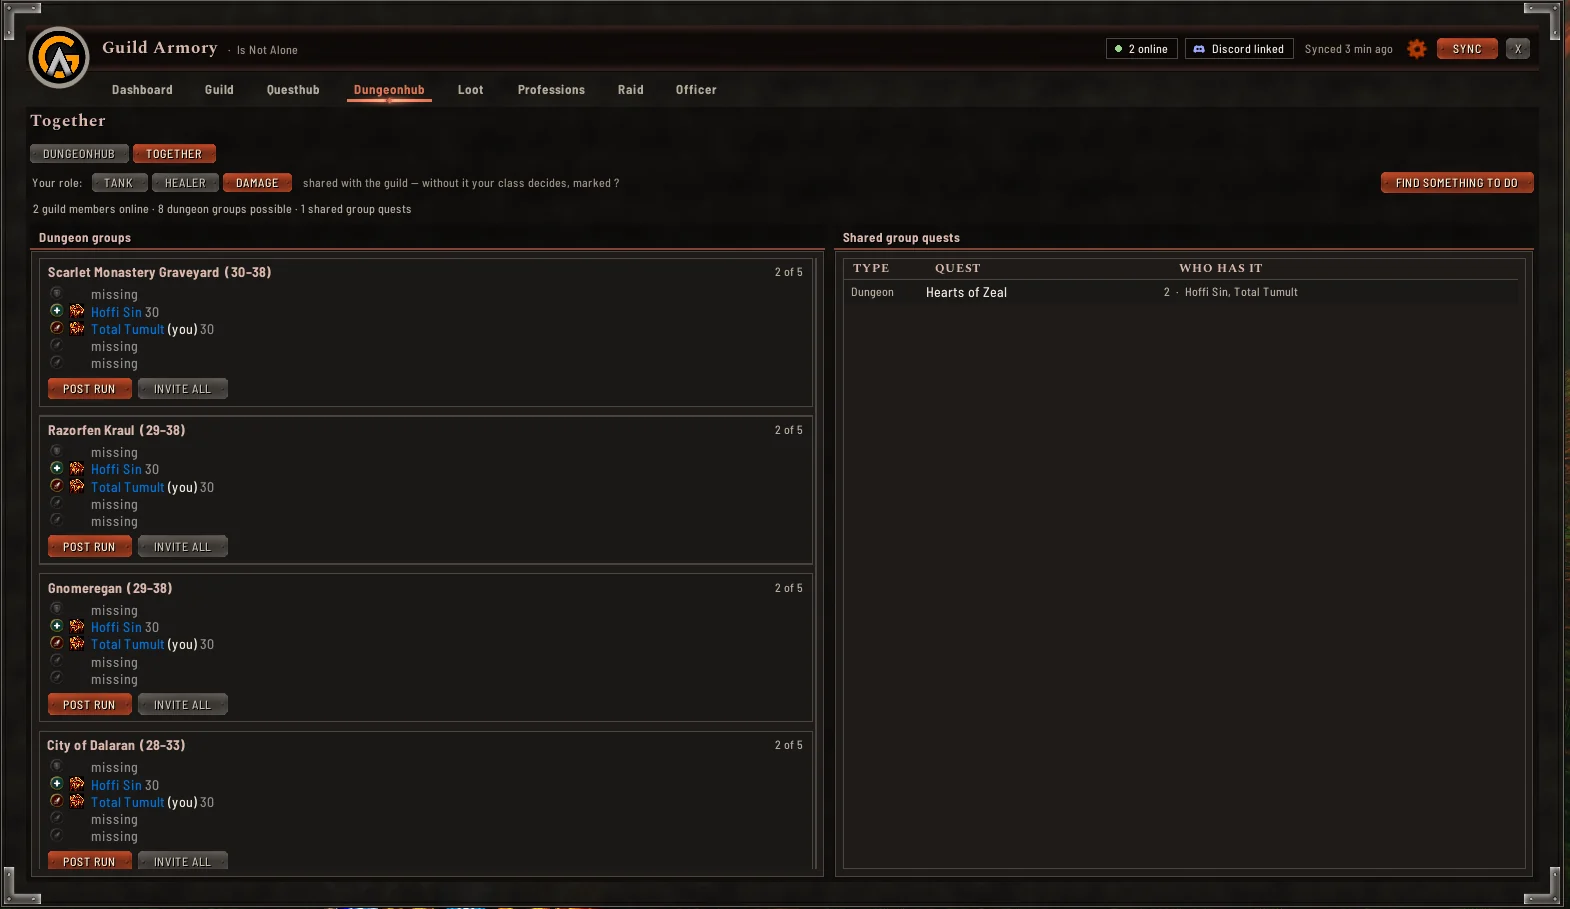Image resolution: width=1570 pixels, height=909 pixels.
Task: Click the 2 online indicator
Action: 1142,49
